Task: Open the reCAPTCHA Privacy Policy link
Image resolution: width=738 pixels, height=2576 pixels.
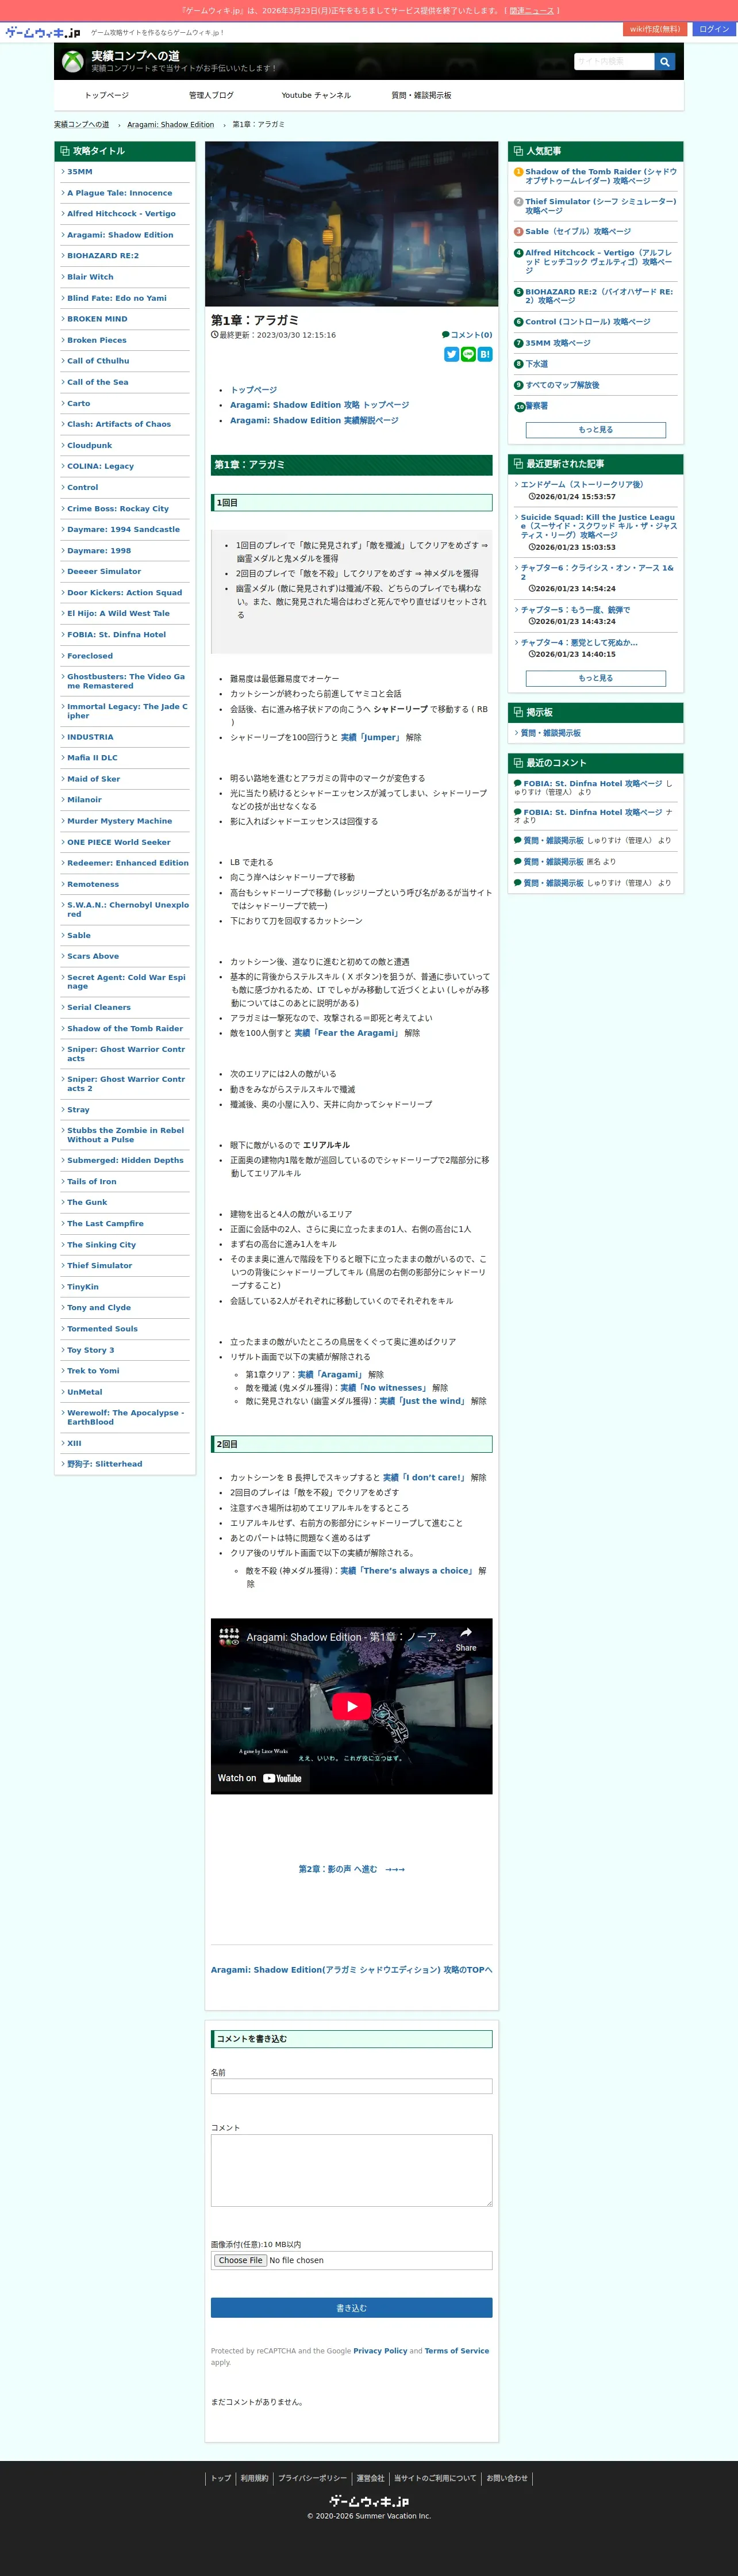Action: (380, 2351)
